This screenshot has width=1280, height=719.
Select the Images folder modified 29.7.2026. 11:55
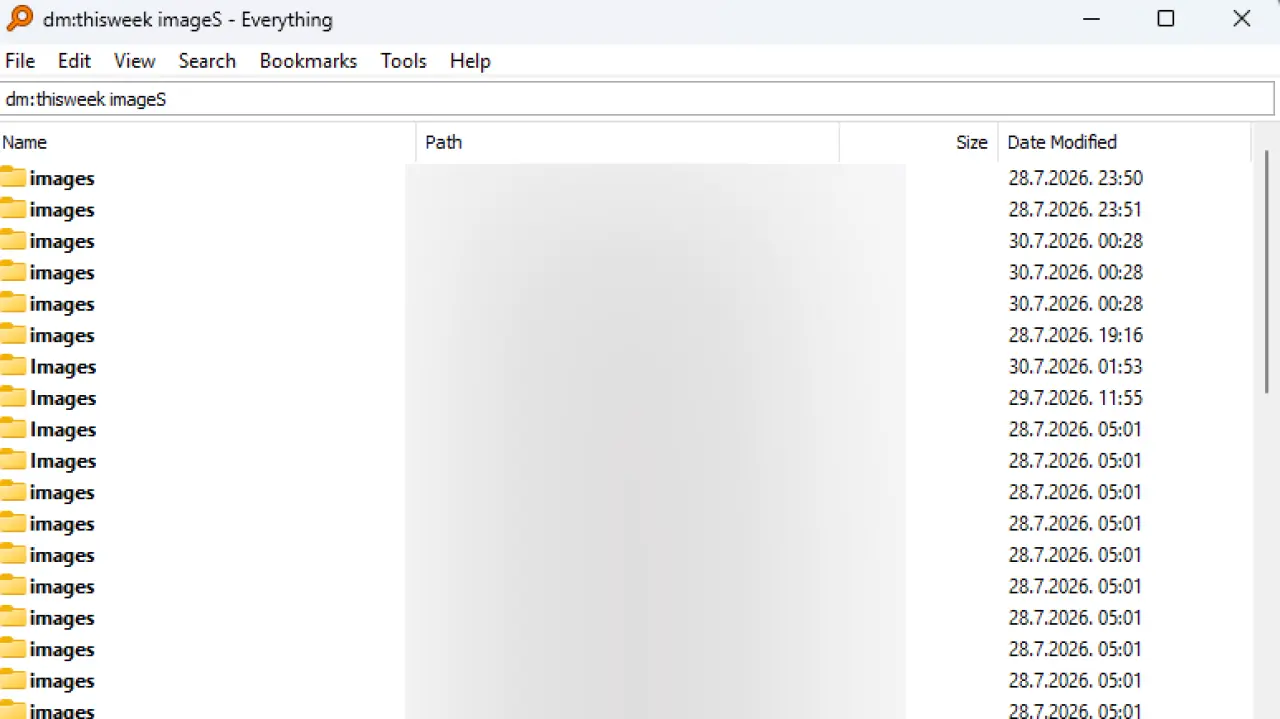(x=63, y=398)
